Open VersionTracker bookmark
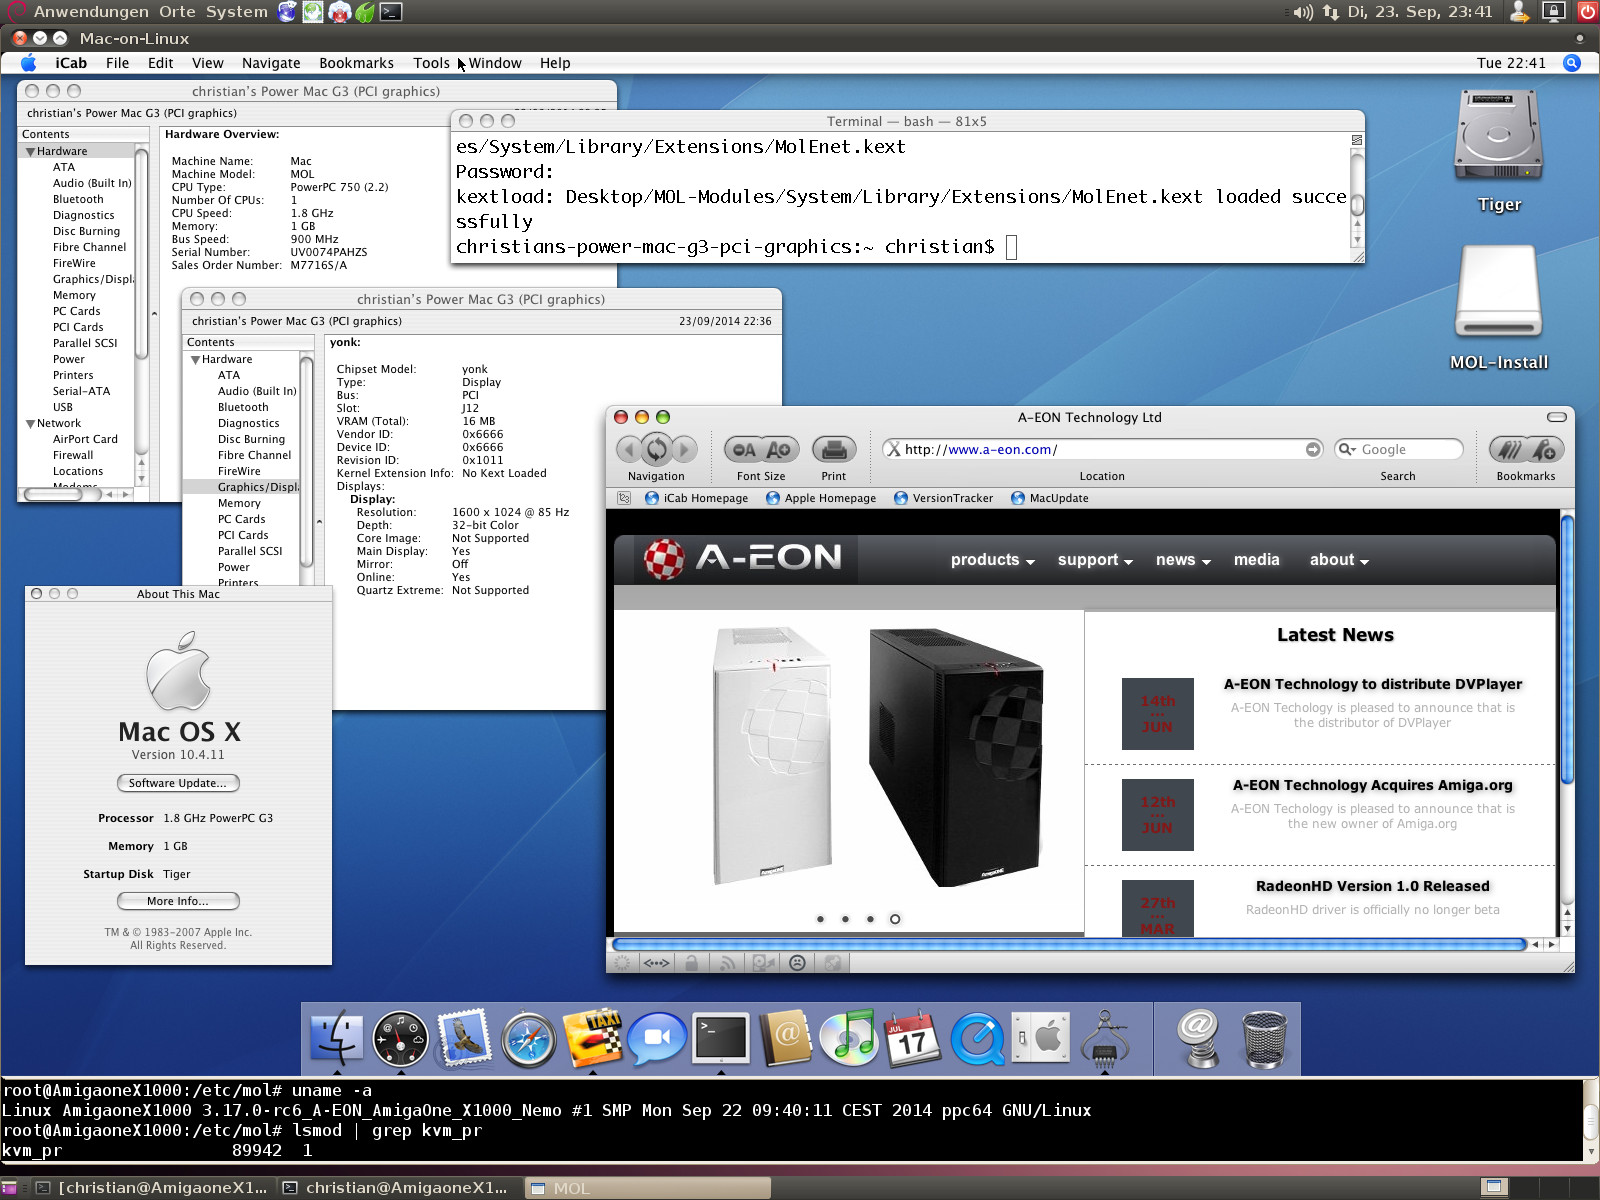 [x=943, y=498]
